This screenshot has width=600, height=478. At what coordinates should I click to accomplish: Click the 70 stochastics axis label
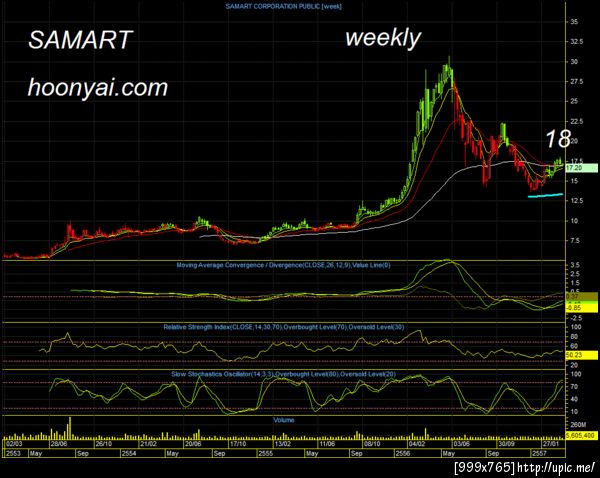click(x=574, y=387)
